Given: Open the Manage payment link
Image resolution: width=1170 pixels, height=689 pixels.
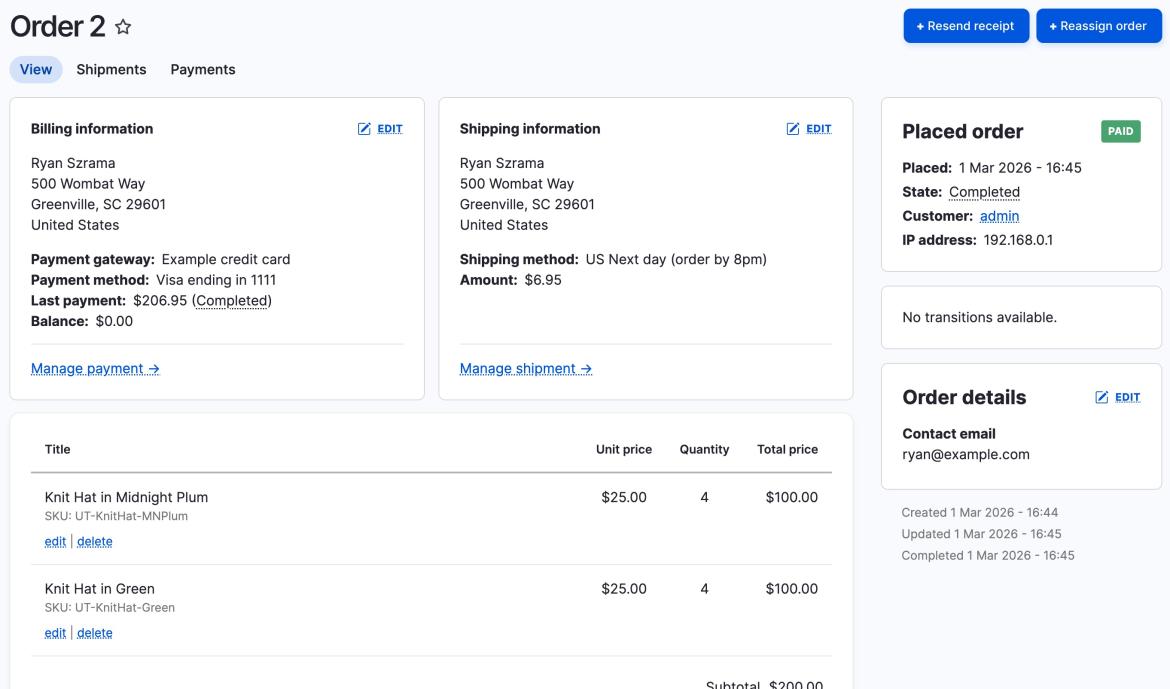Looking at the screenshot, I should pyautogui.click(x=95, y=369).
